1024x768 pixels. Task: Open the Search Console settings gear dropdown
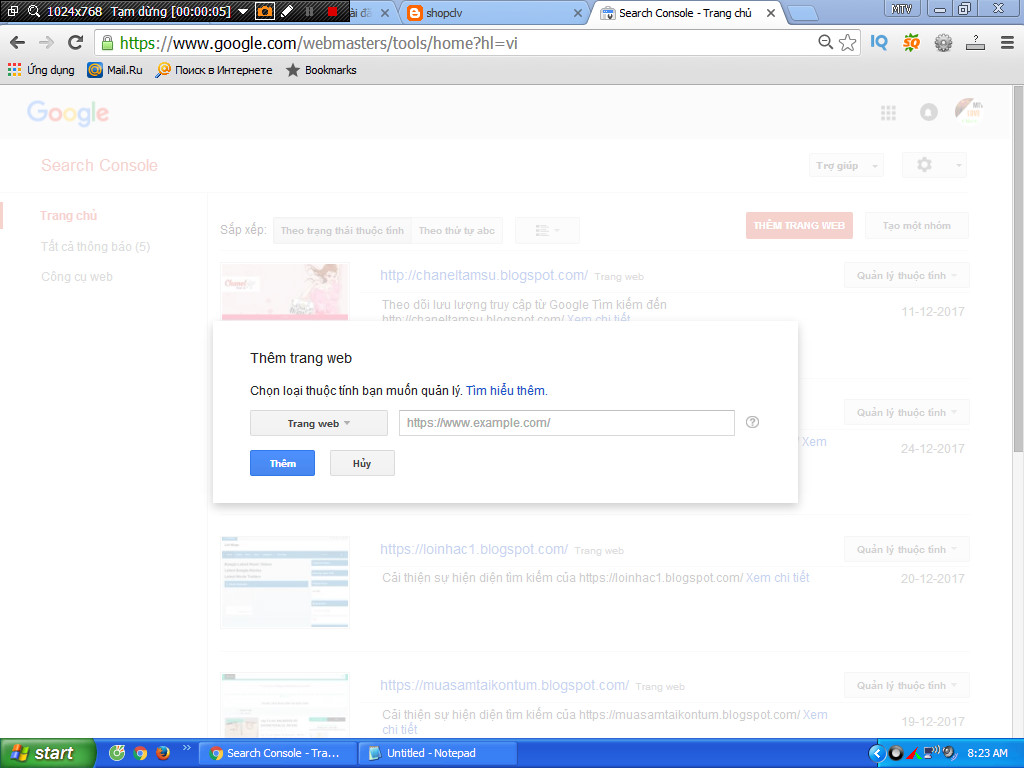(933, 165)
